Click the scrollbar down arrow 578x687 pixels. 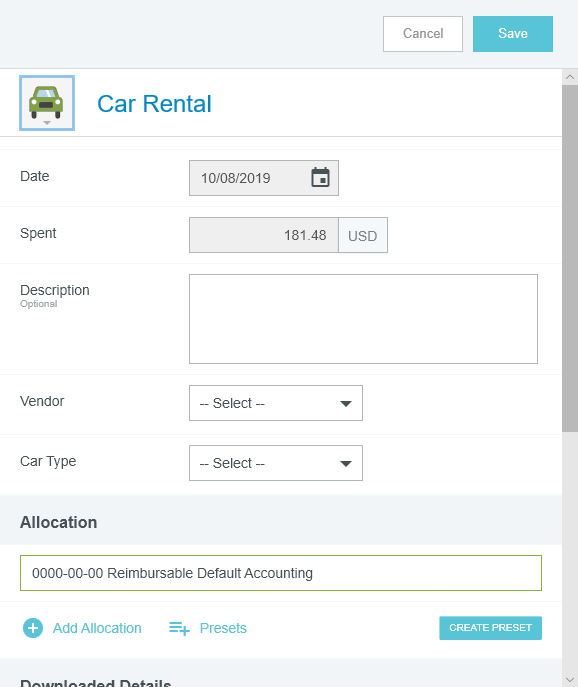tap(570, 680)
